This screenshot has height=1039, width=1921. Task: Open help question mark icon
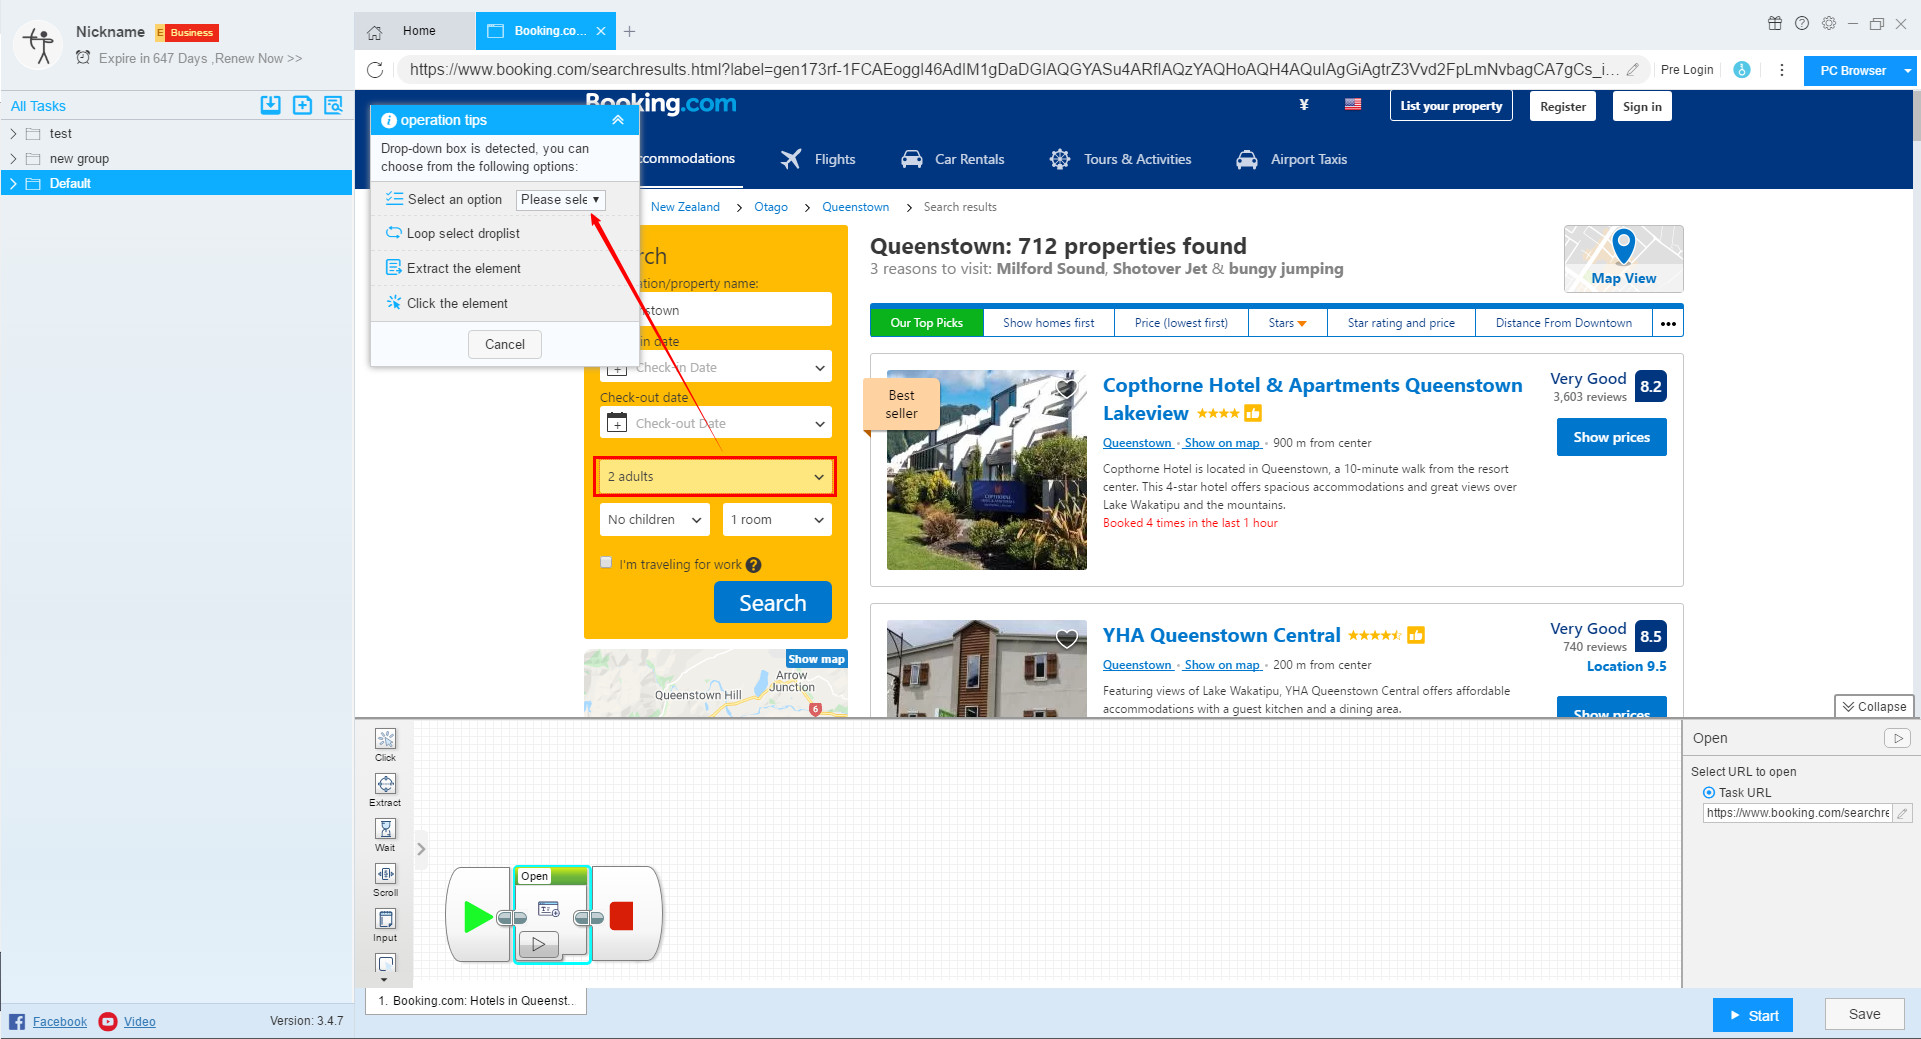(x=1802, y=23)
